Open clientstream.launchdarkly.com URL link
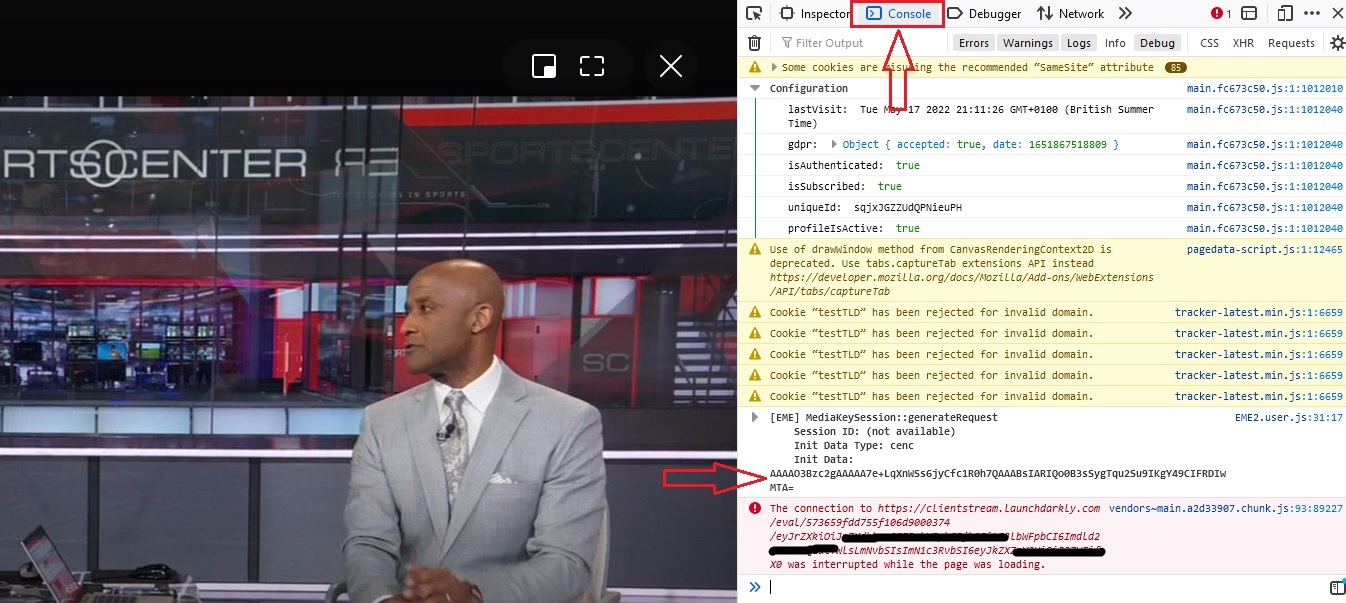 click(x=989, y=508)
